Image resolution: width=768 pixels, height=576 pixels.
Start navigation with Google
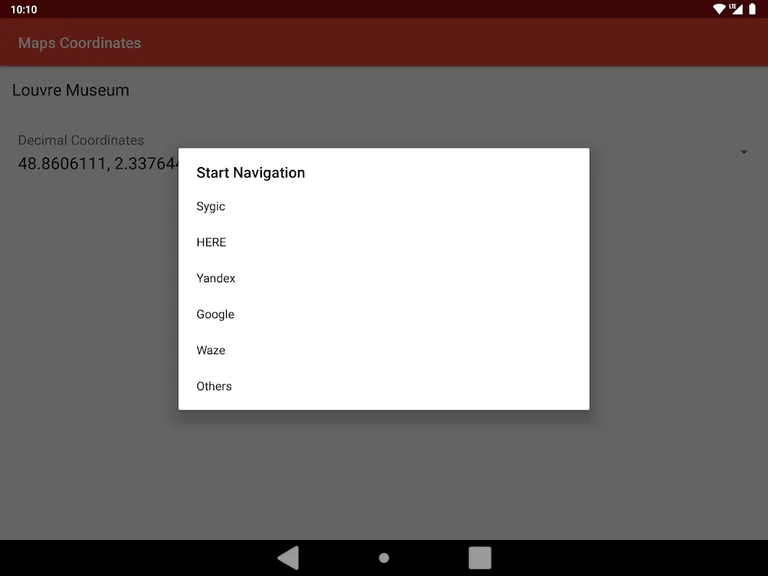(215, 314)
